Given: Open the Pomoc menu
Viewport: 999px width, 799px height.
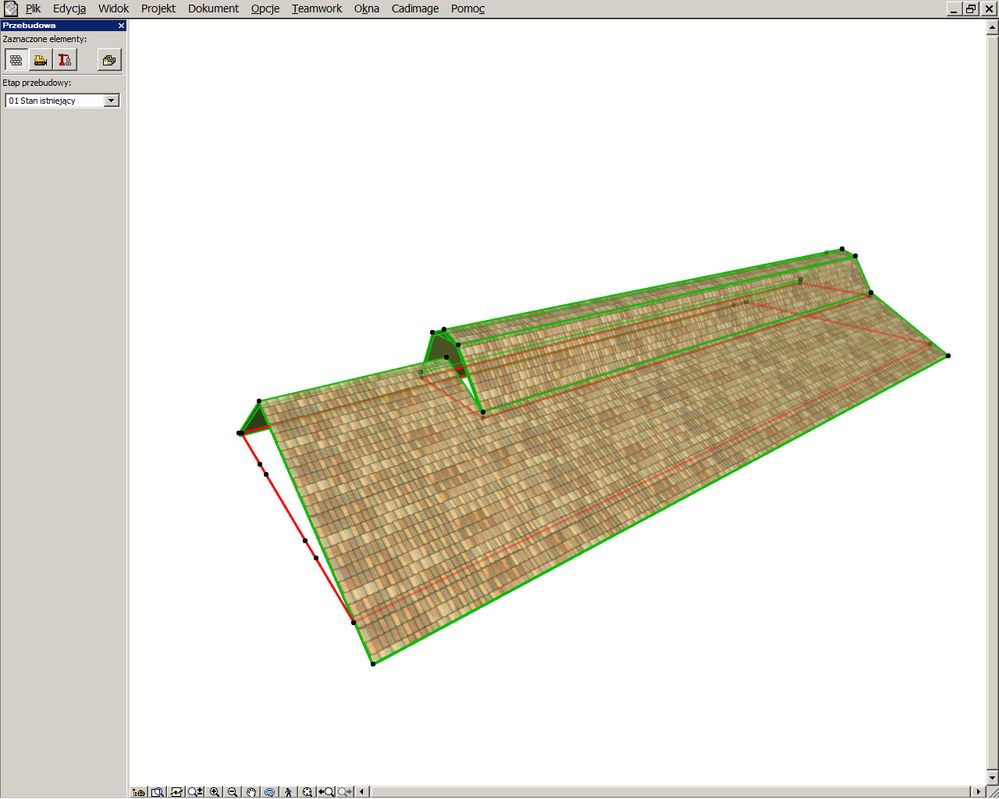Looking at the screenshot, I should 468,9.
